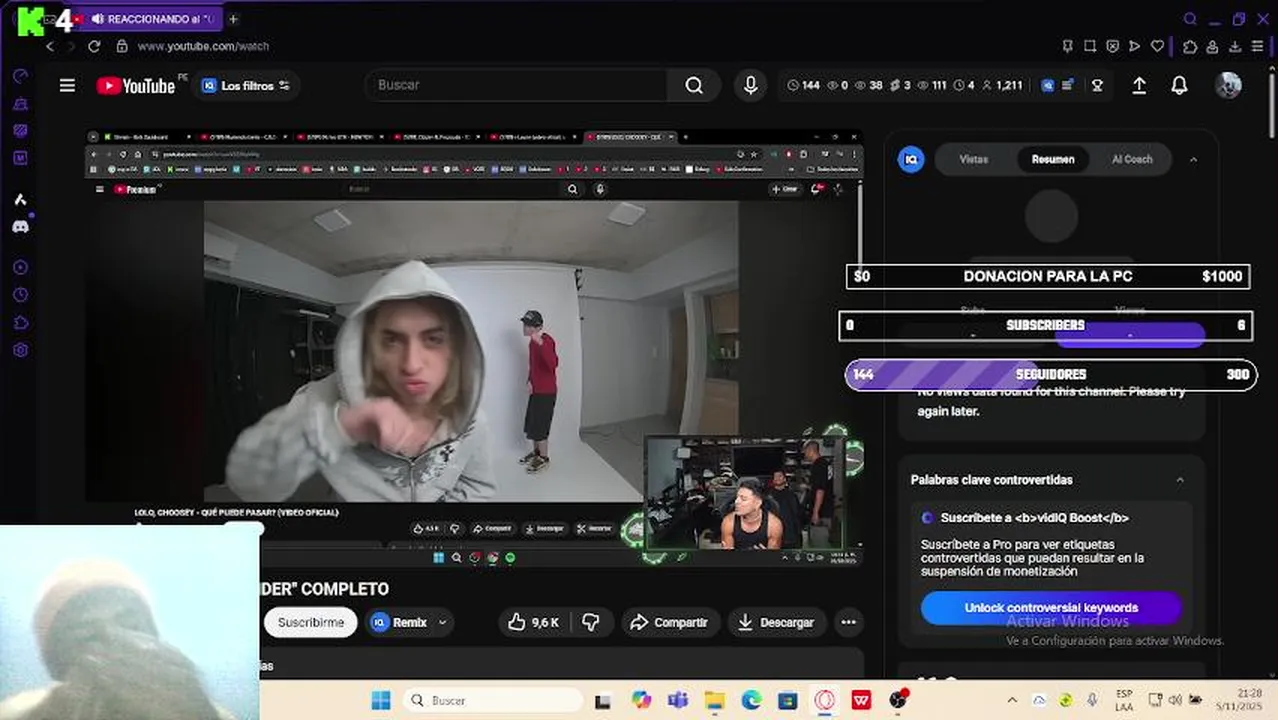The height and width of the screenshot is (720, 1278).
Task: Click the Suscribirme button
Action: tap(311, 622)
